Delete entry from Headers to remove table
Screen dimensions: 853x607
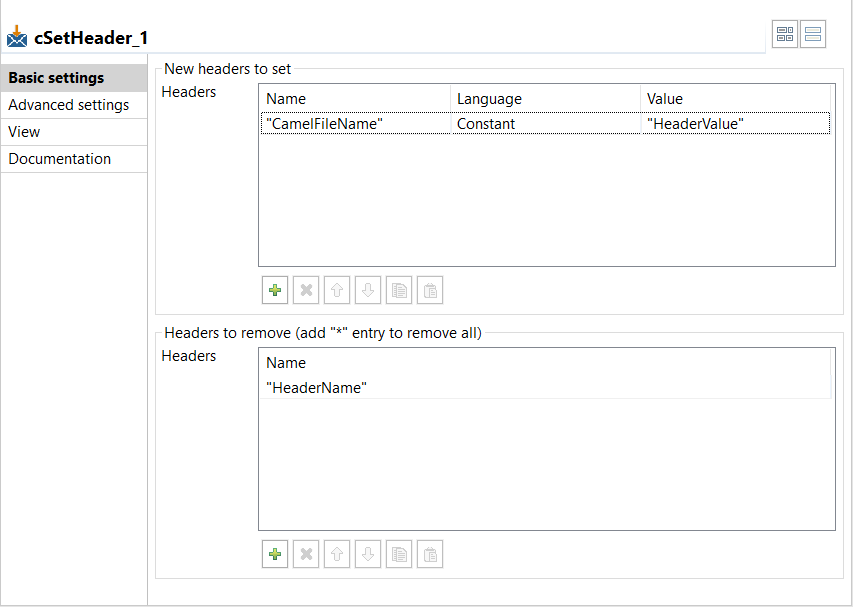(306, 555)
